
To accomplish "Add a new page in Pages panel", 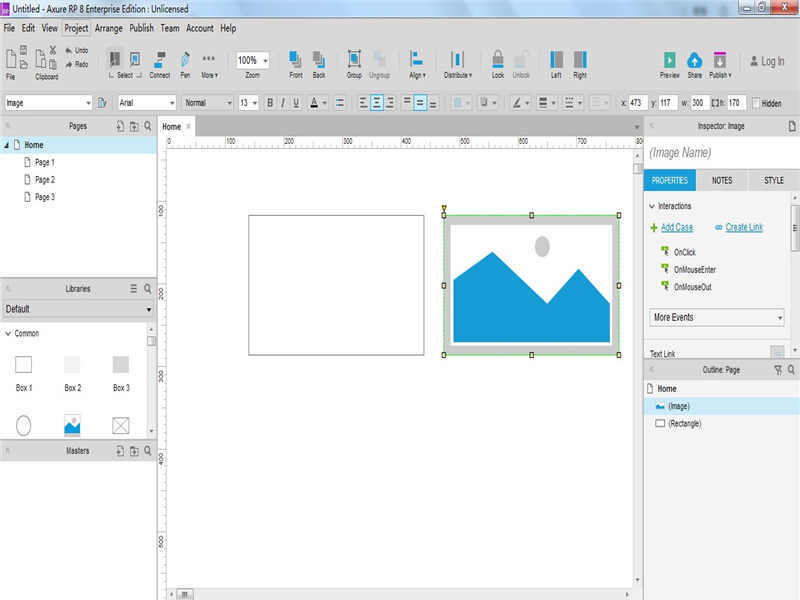I will coord(120,126).
